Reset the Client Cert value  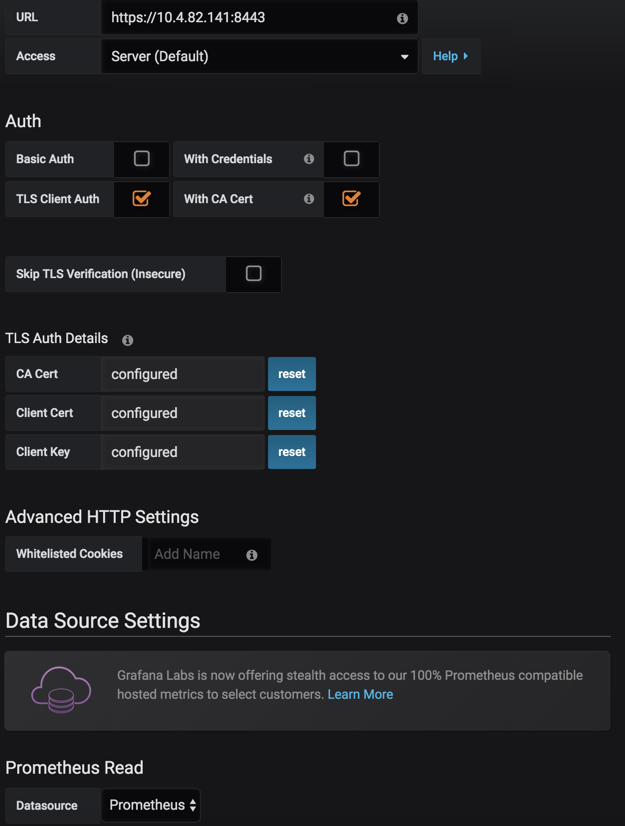pyautogui.click(x=292, y=413)
